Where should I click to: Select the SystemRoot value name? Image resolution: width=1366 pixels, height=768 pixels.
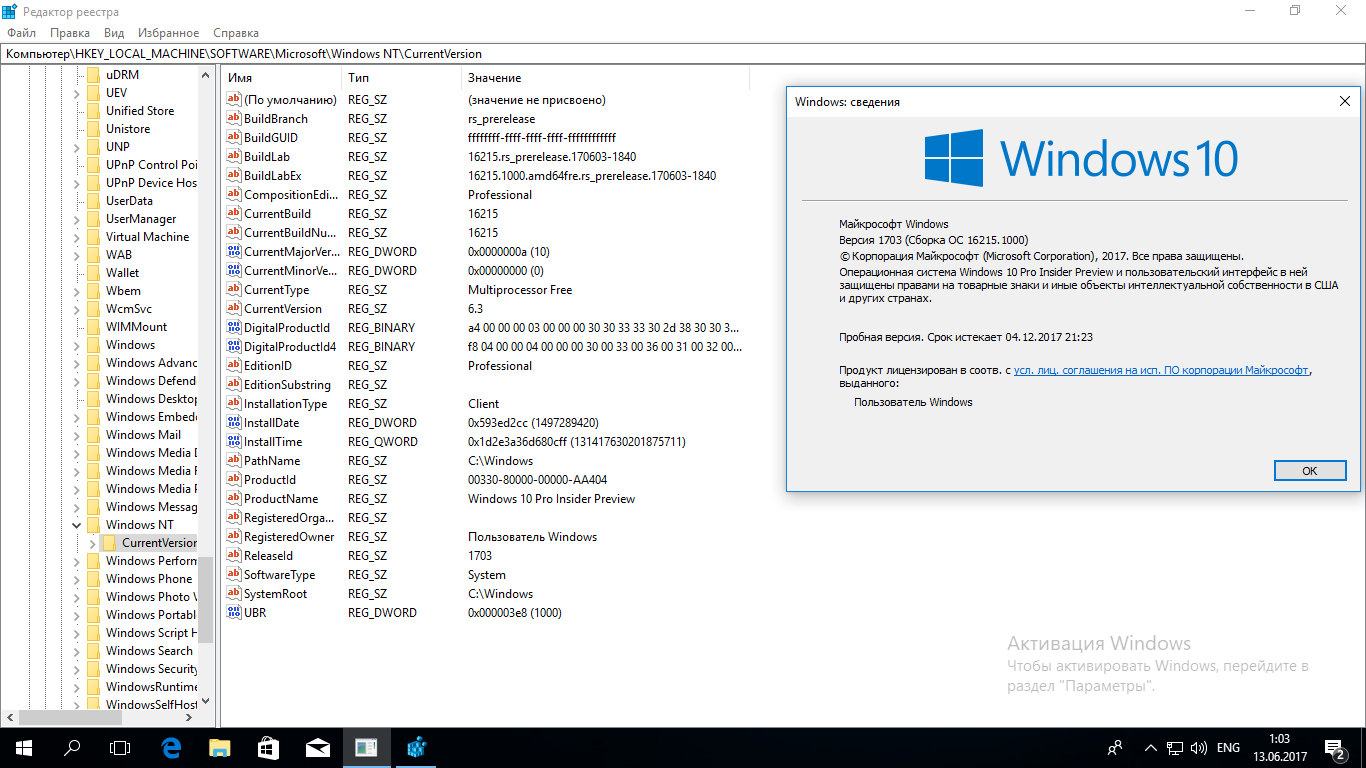pyautogui.click(x=275, y=594)
